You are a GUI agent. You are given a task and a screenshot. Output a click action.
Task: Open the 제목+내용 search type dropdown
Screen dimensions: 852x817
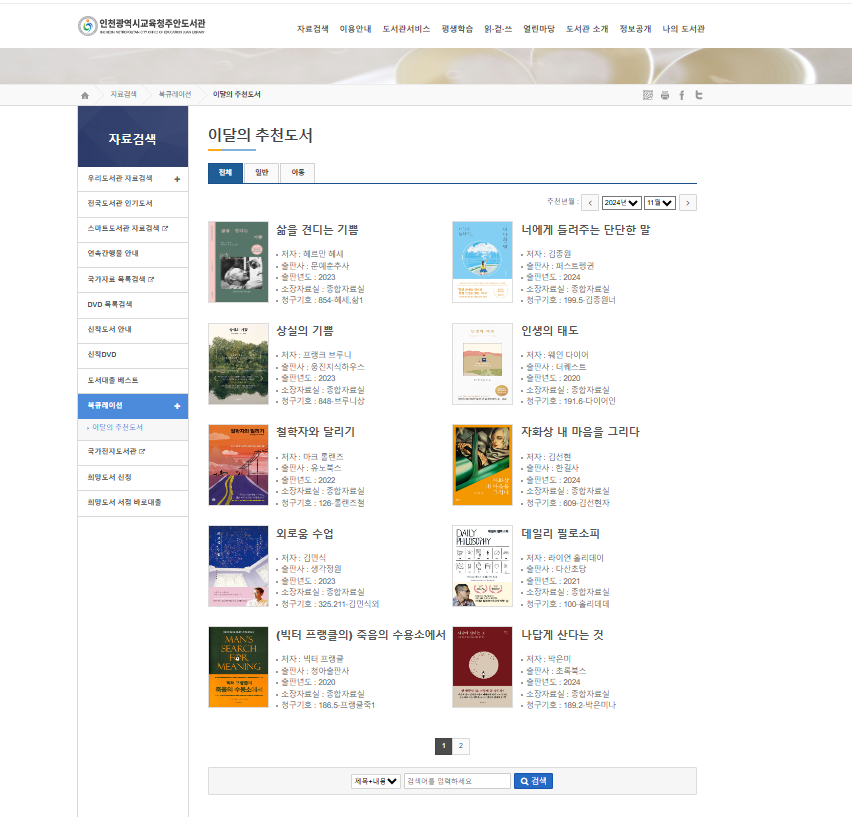376,781
